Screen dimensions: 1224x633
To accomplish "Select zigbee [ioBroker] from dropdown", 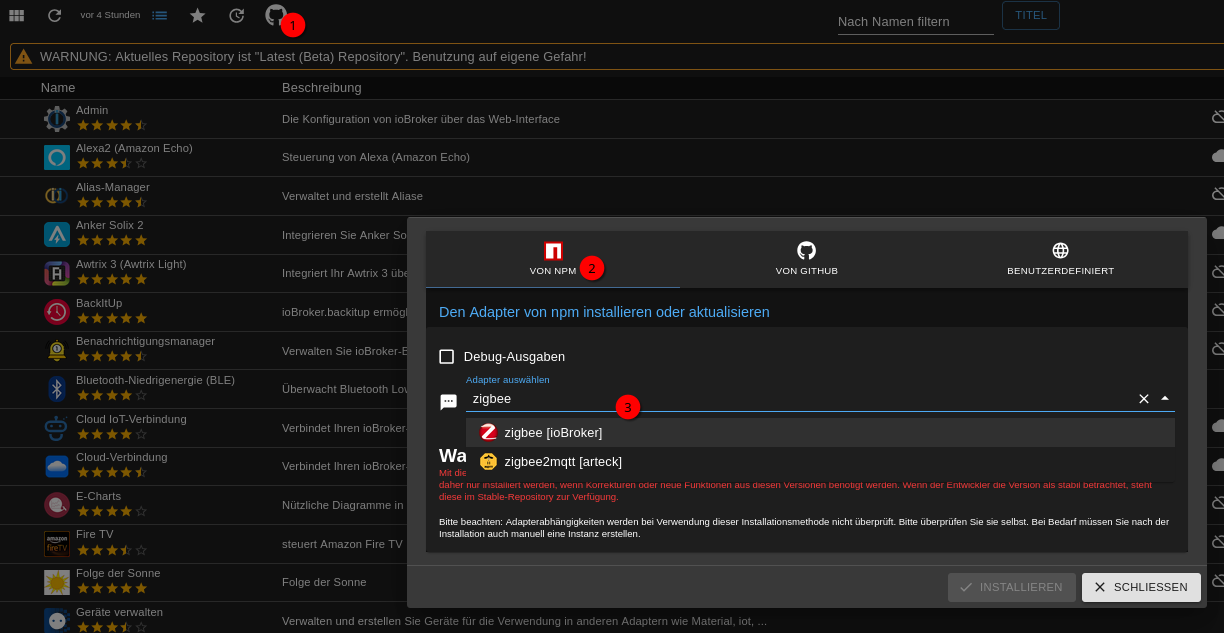I will coord(820,432).
